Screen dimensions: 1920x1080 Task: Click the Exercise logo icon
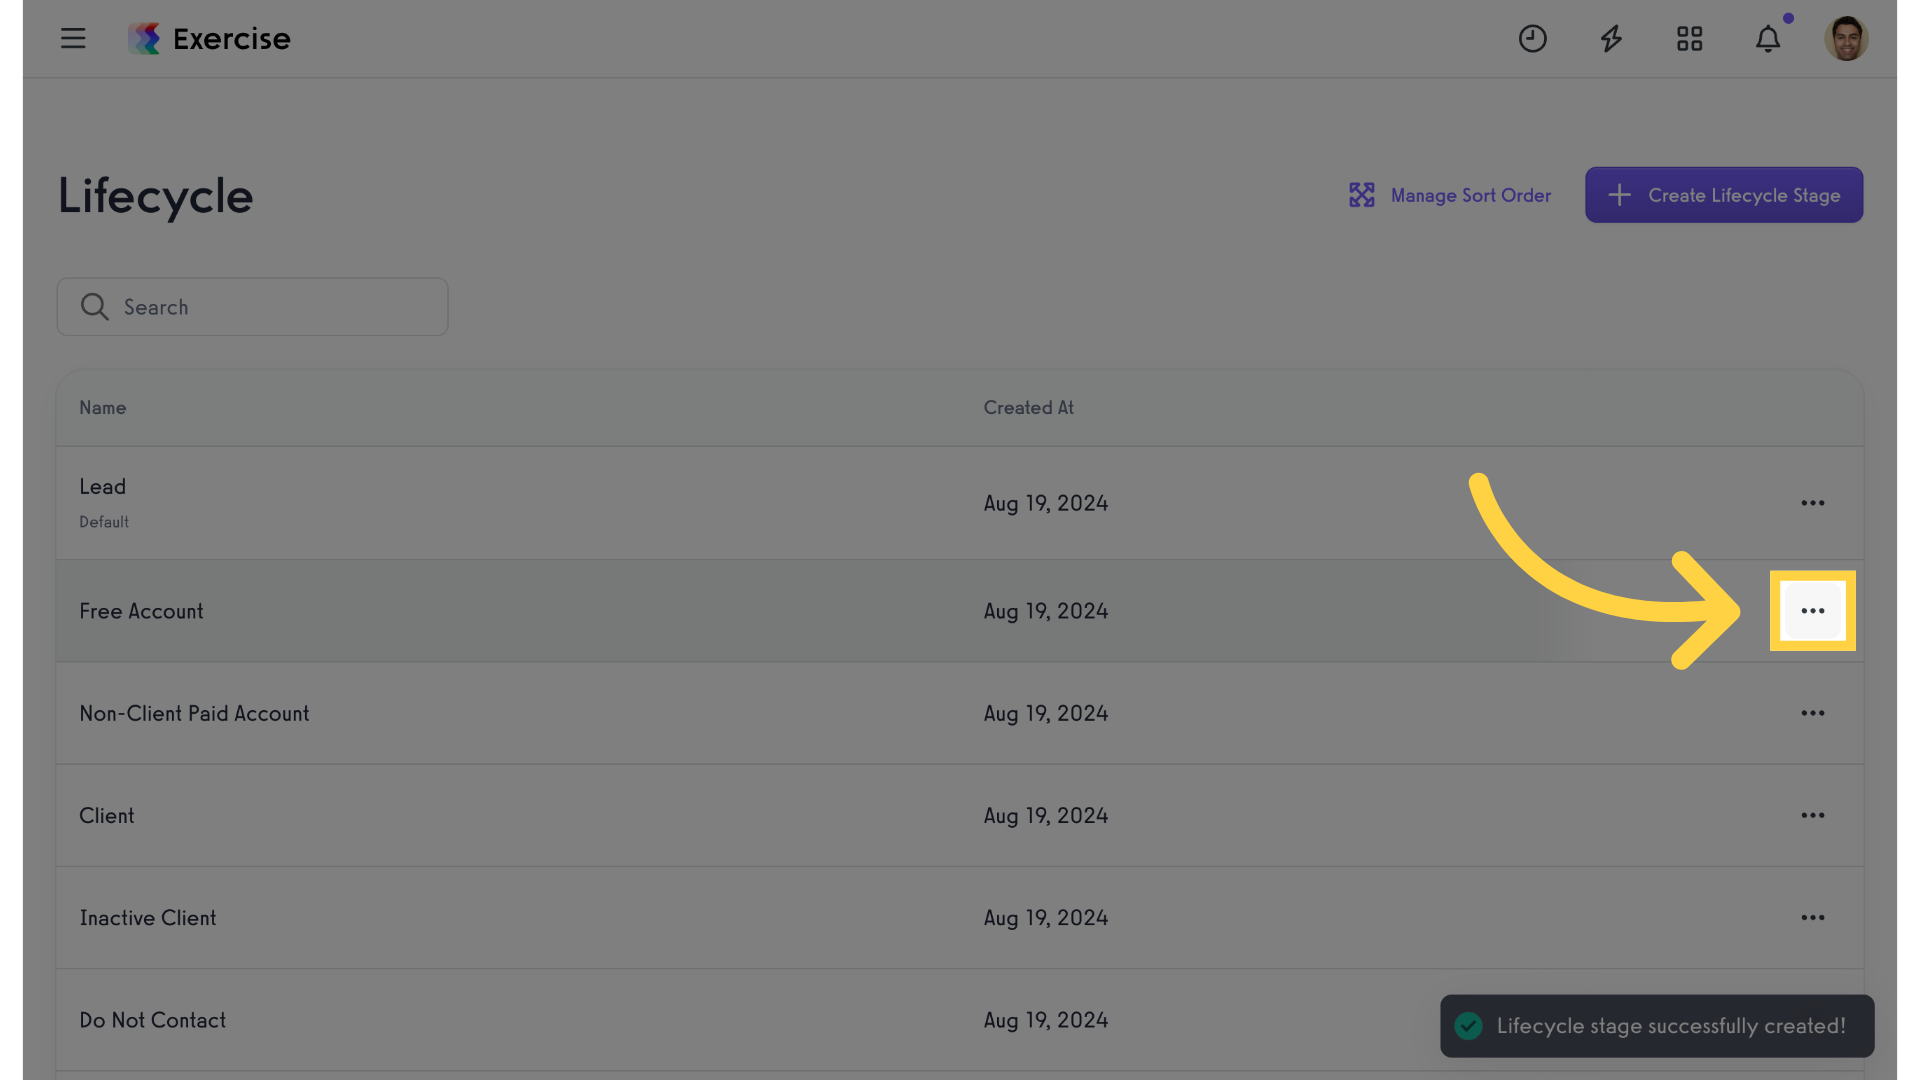144,38
